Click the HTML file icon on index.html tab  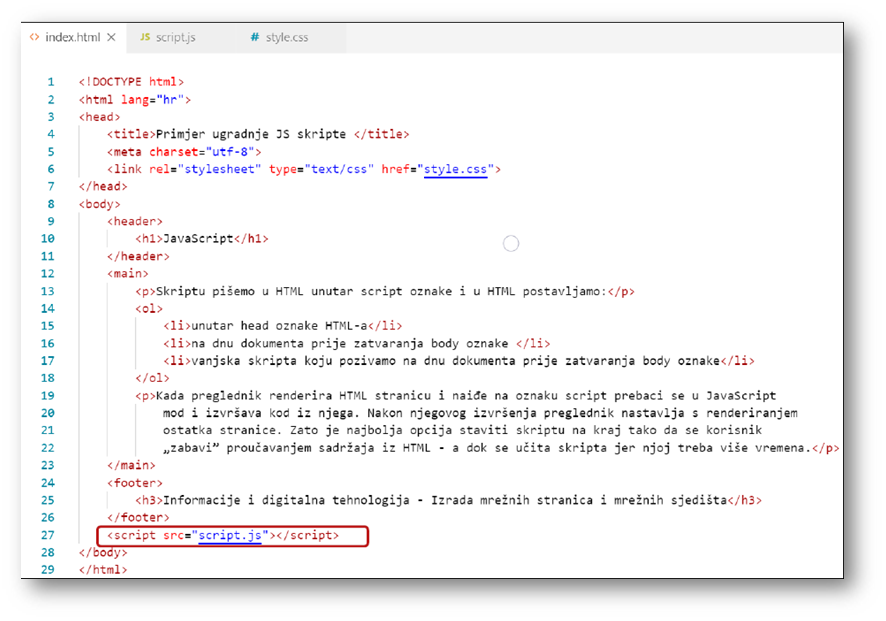pos(34,37)
